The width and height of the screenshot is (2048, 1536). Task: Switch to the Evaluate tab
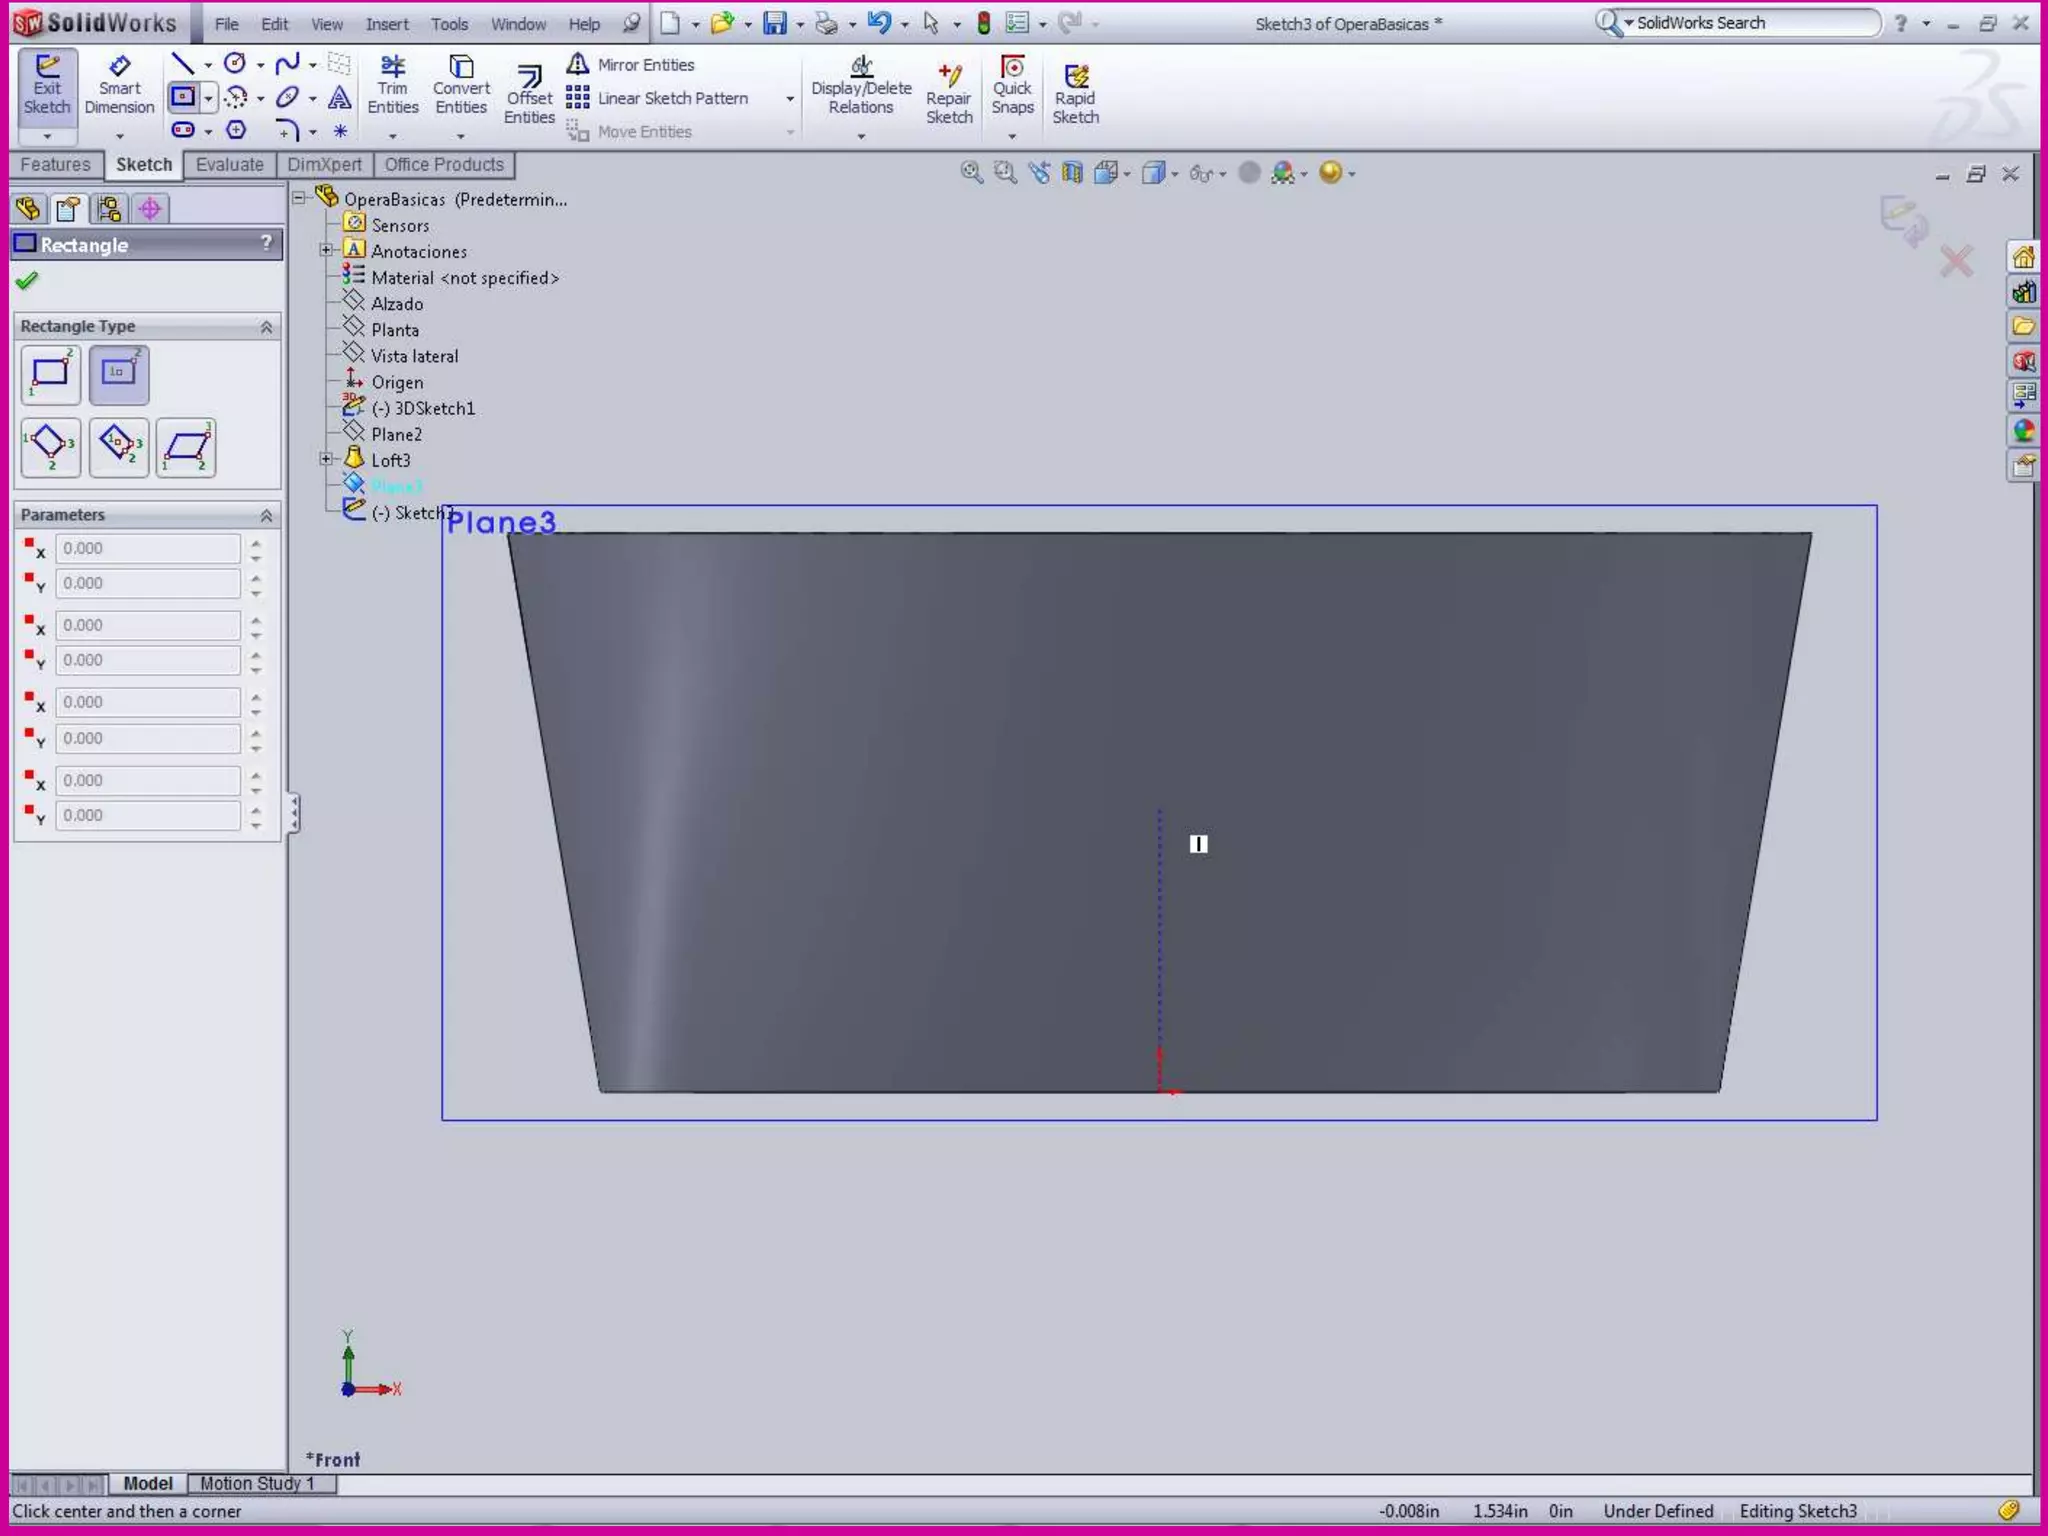pyautogui.click(x=229, y=165)
